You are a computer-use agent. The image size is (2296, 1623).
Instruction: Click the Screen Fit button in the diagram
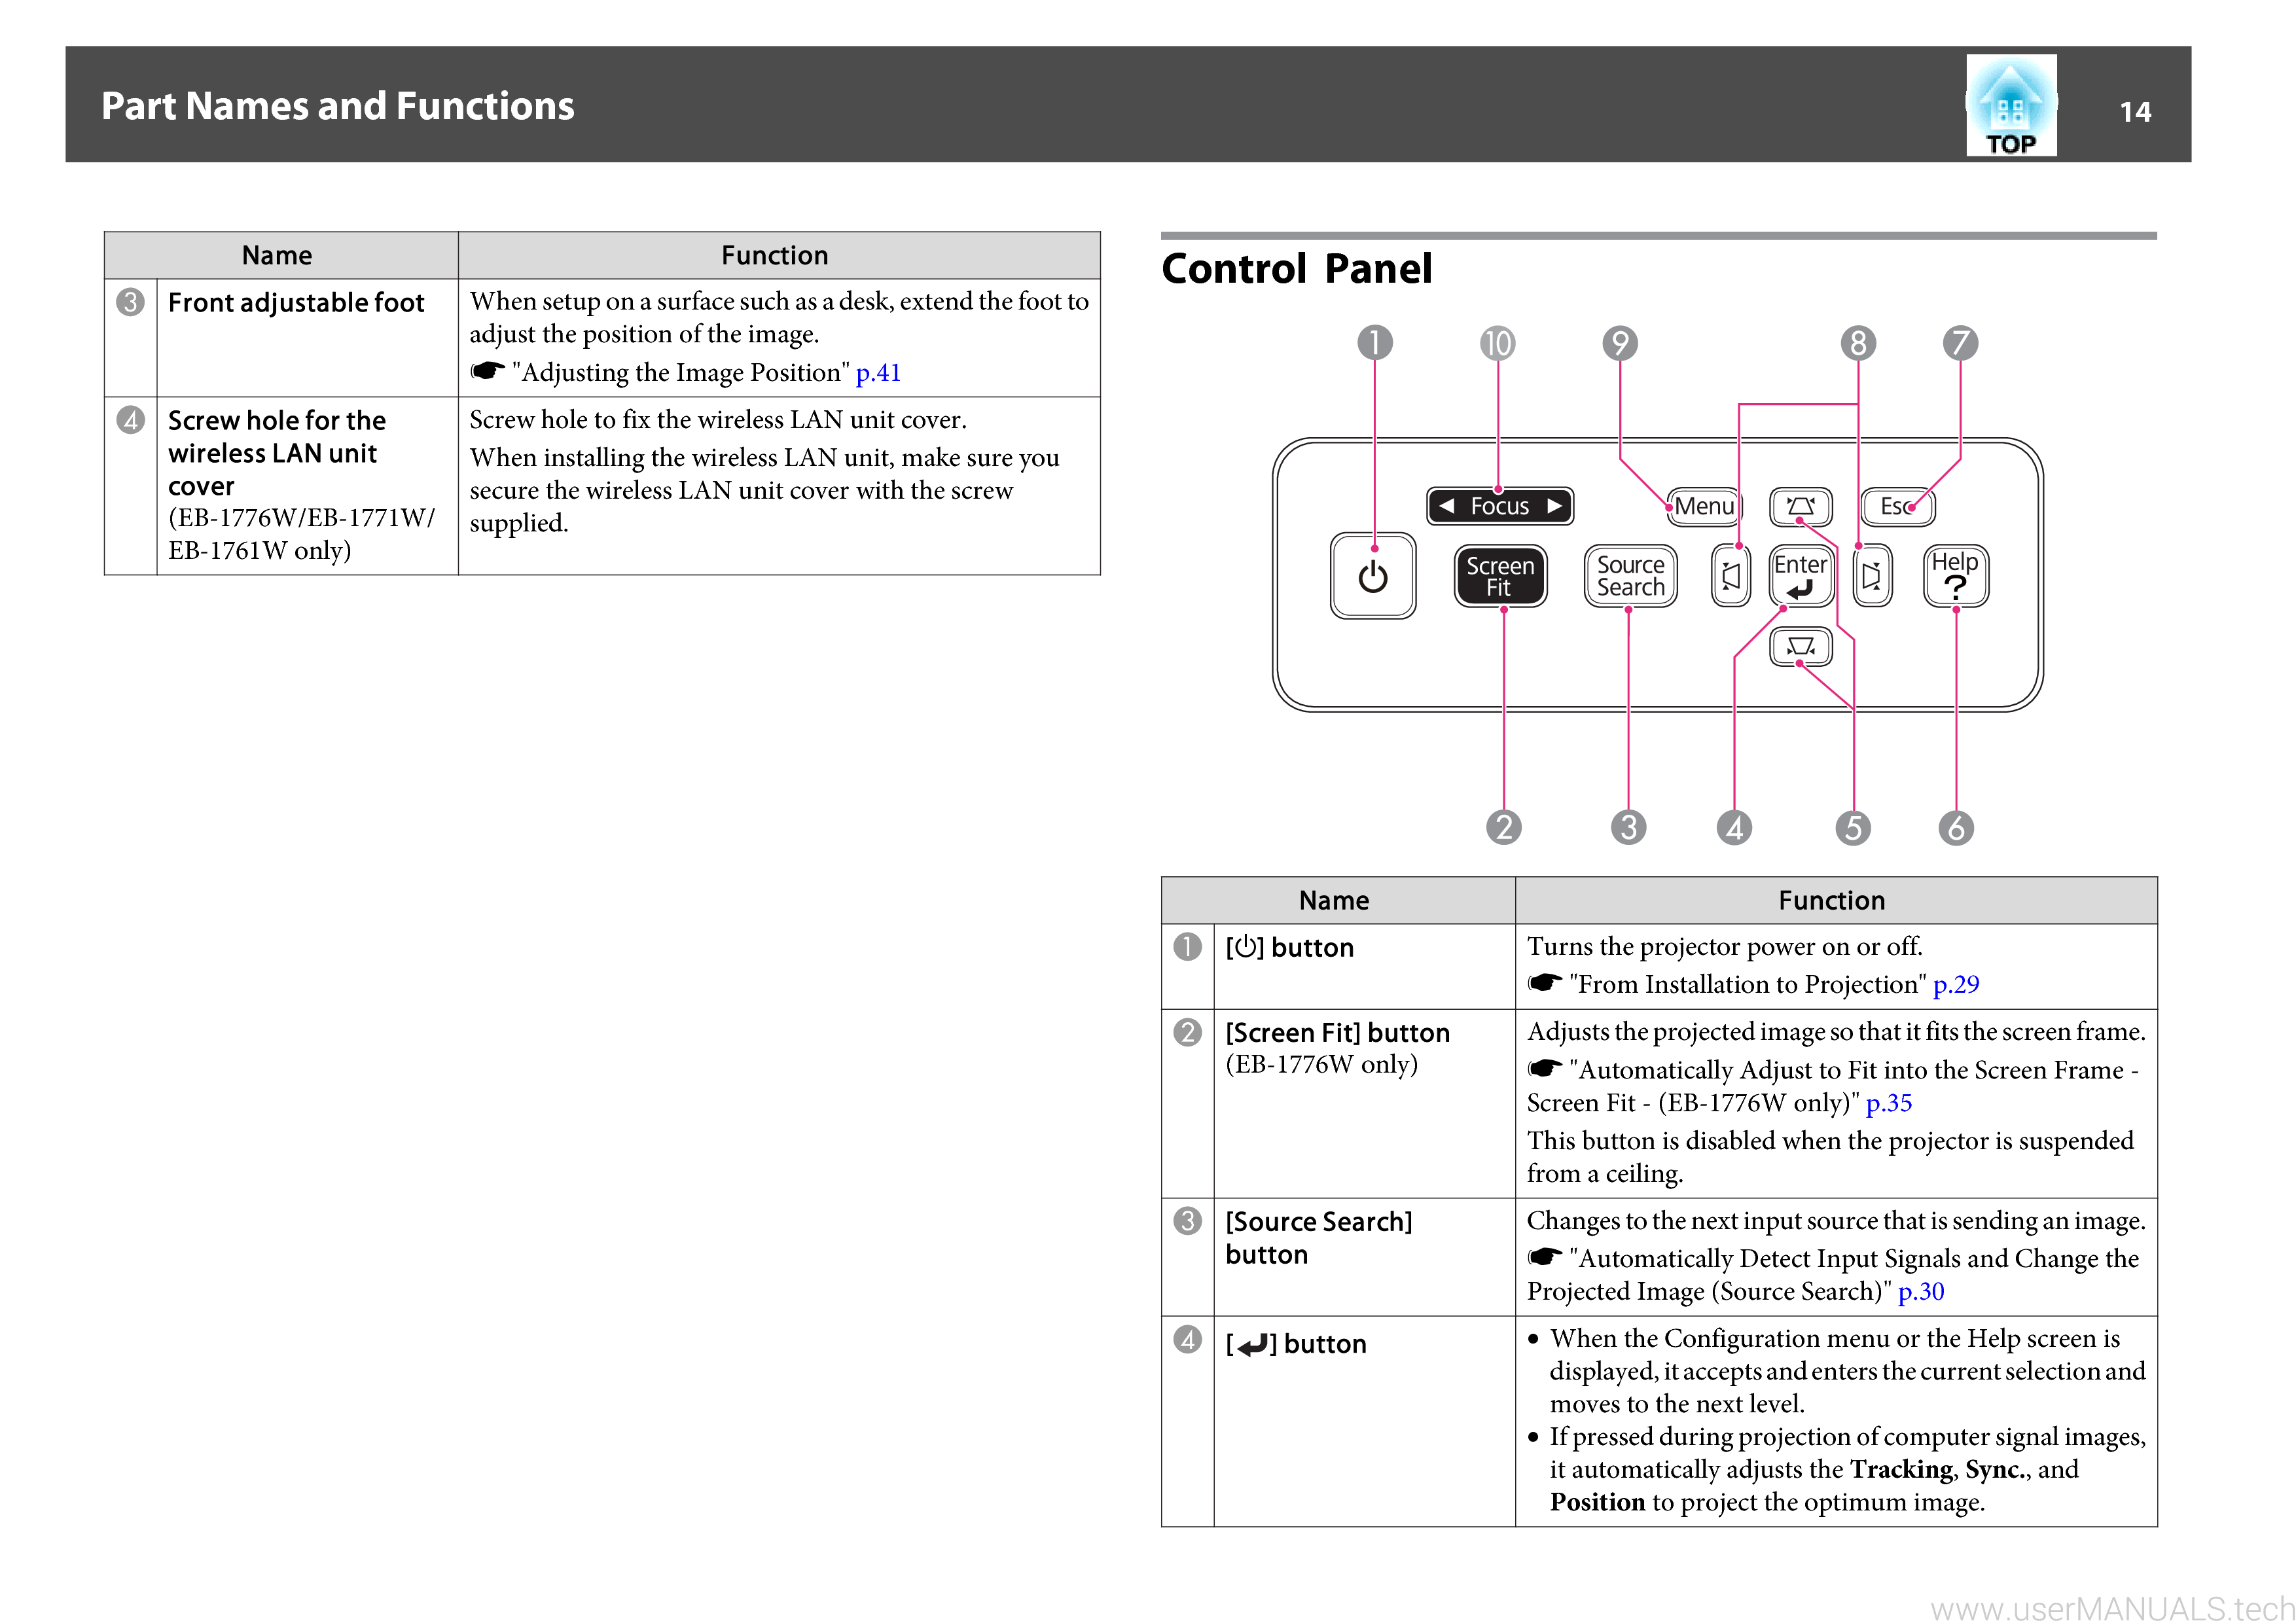tap(1500, 576)
